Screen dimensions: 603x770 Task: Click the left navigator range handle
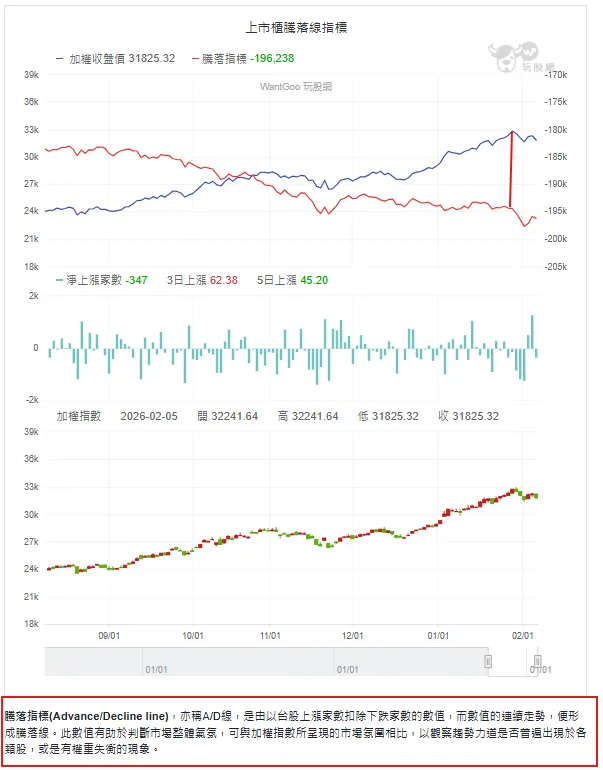(x=488, y=661)
